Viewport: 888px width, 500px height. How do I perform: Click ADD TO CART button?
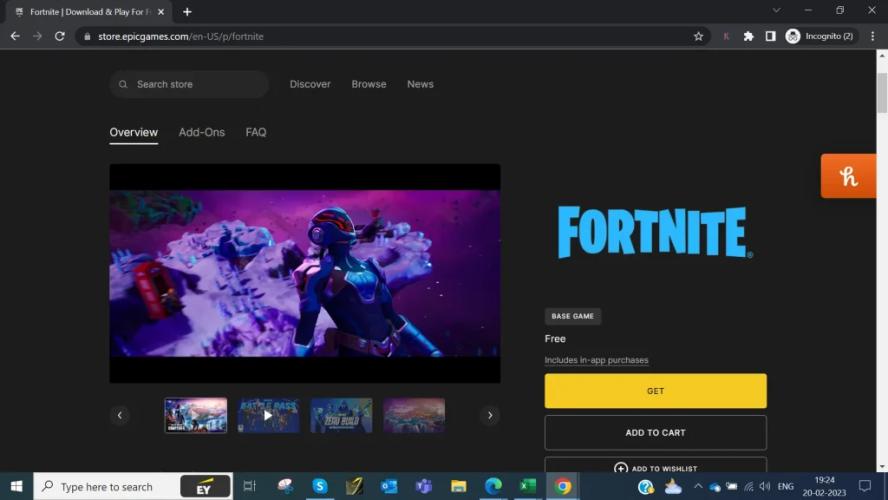[x=655, y=433]
